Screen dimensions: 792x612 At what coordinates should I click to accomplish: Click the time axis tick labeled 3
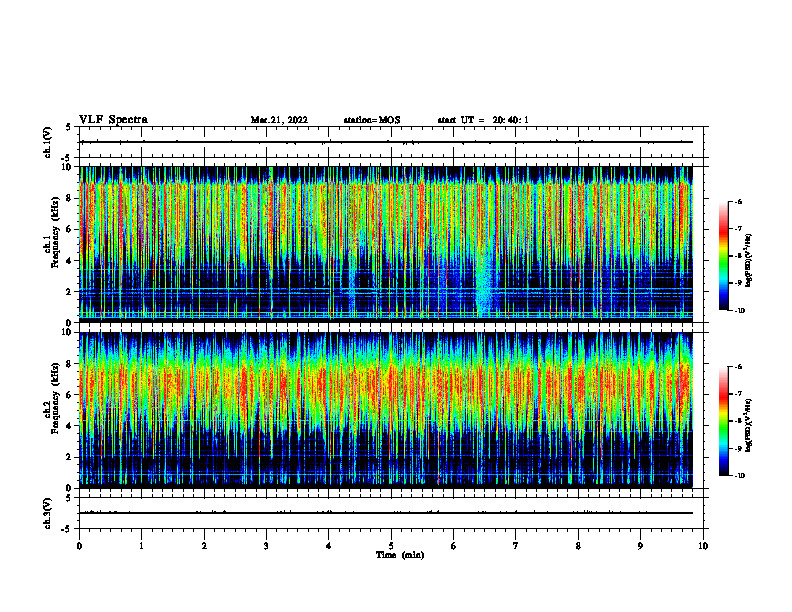pos(266,546)
